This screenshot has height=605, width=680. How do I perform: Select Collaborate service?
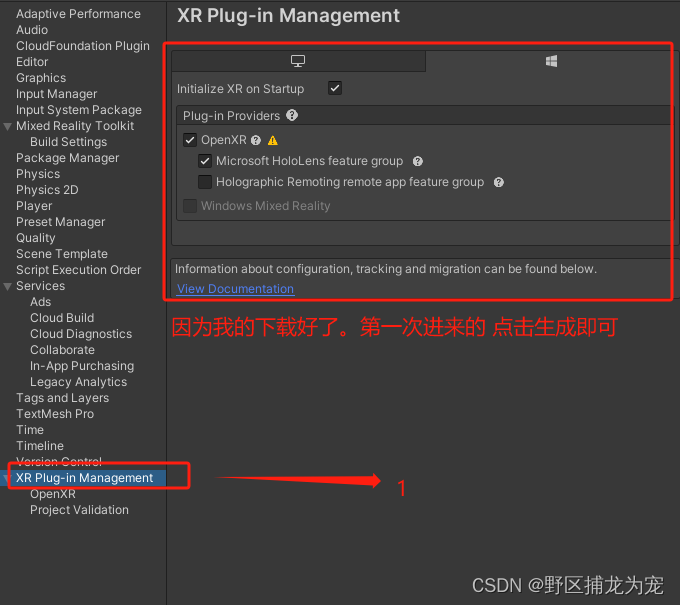pos(62,350)
